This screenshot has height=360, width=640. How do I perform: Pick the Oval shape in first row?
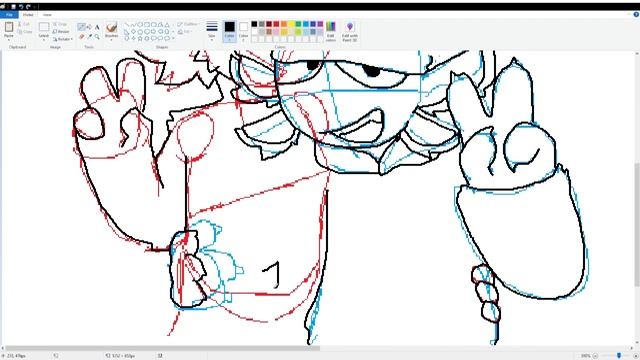coord(140,24)
